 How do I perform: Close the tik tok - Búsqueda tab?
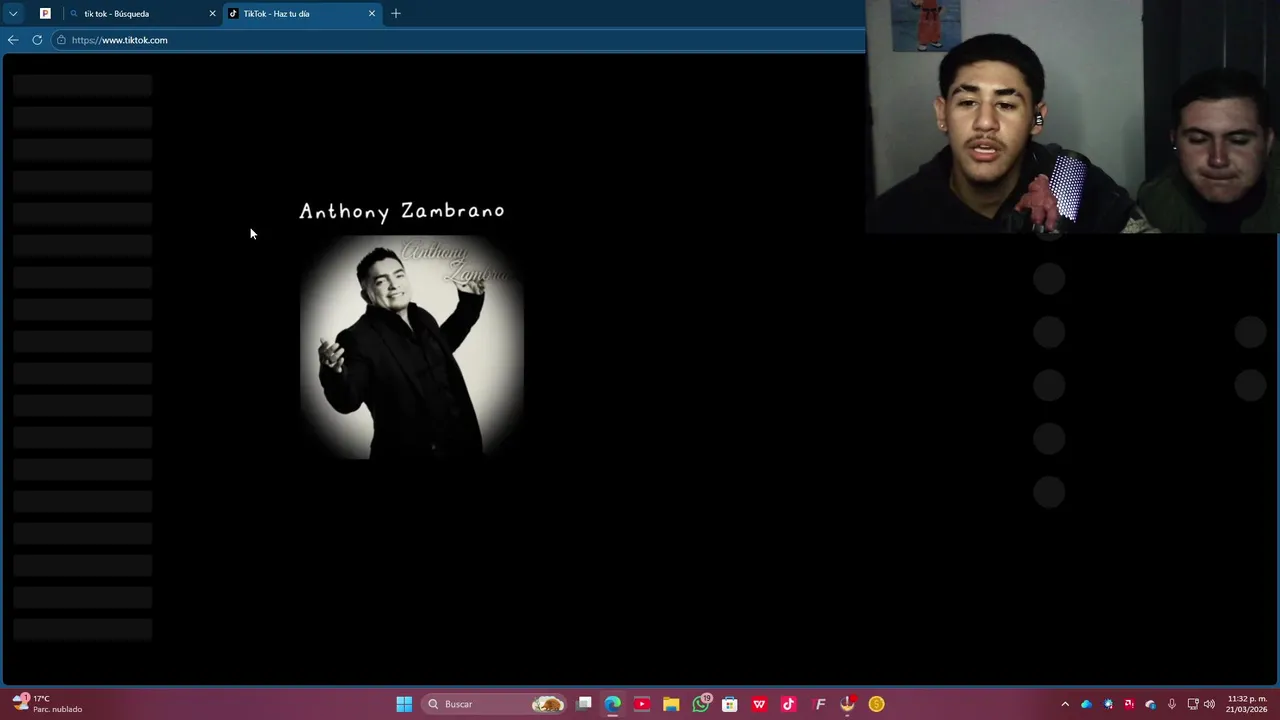[x=212, y=14]
